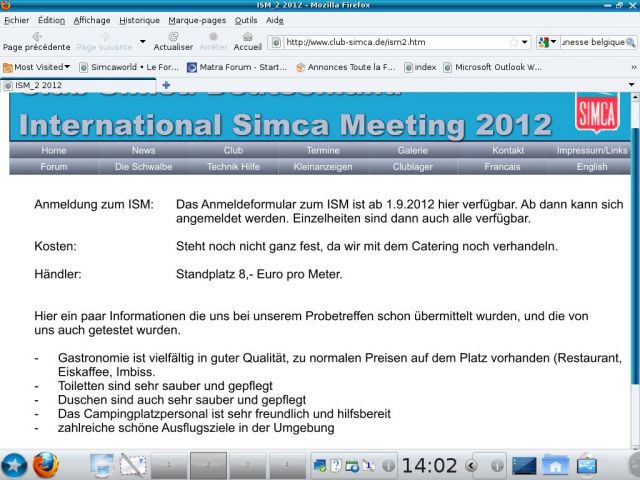Open Simcaworld Le For... bookmark
This screenshot has height=480, width=640.
[x=129, y=67]
